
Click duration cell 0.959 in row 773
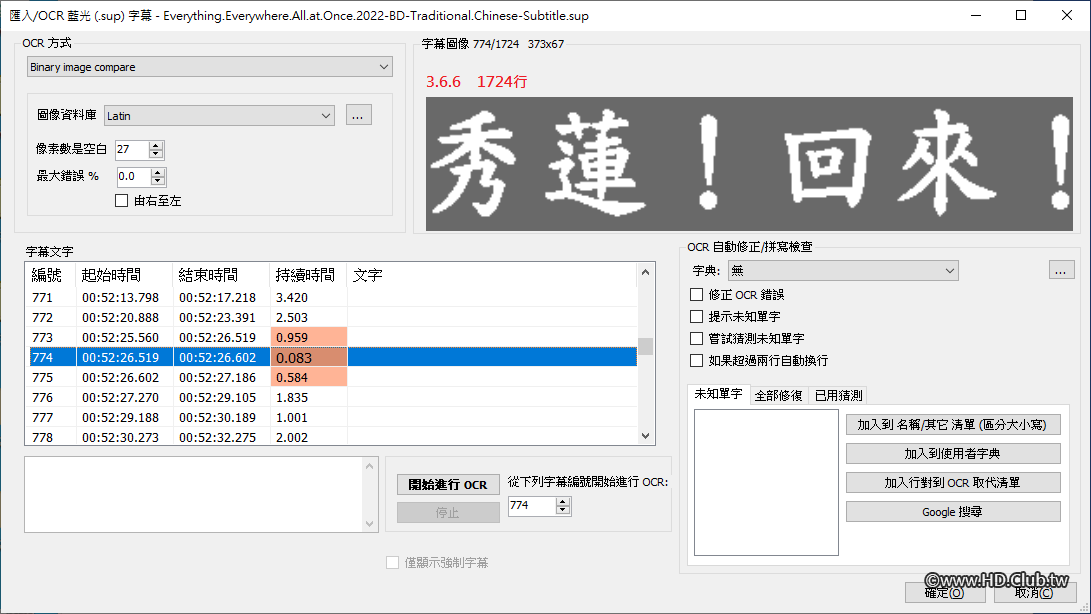(308, 338)
